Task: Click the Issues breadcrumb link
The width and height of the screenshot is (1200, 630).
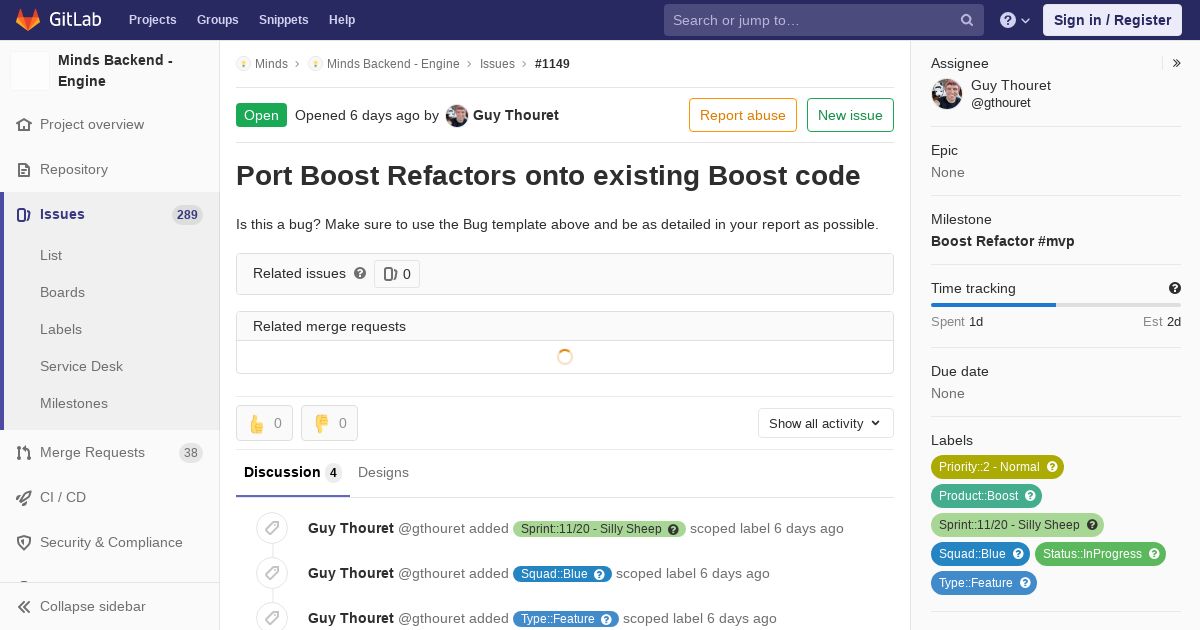Action: [x=497, y=64]
